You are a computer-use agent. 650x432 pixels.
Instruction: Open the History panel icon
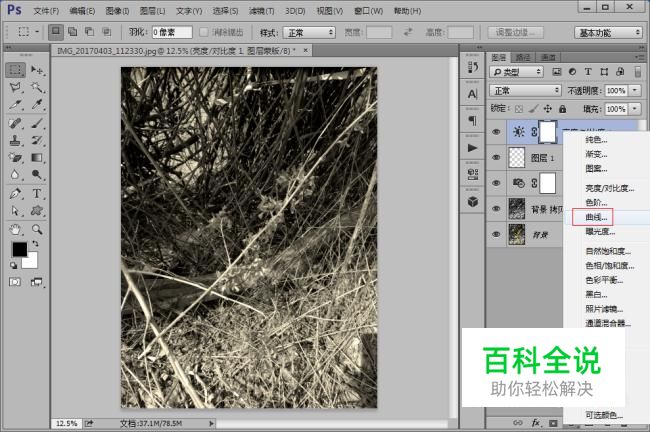(x=473, y=67)
